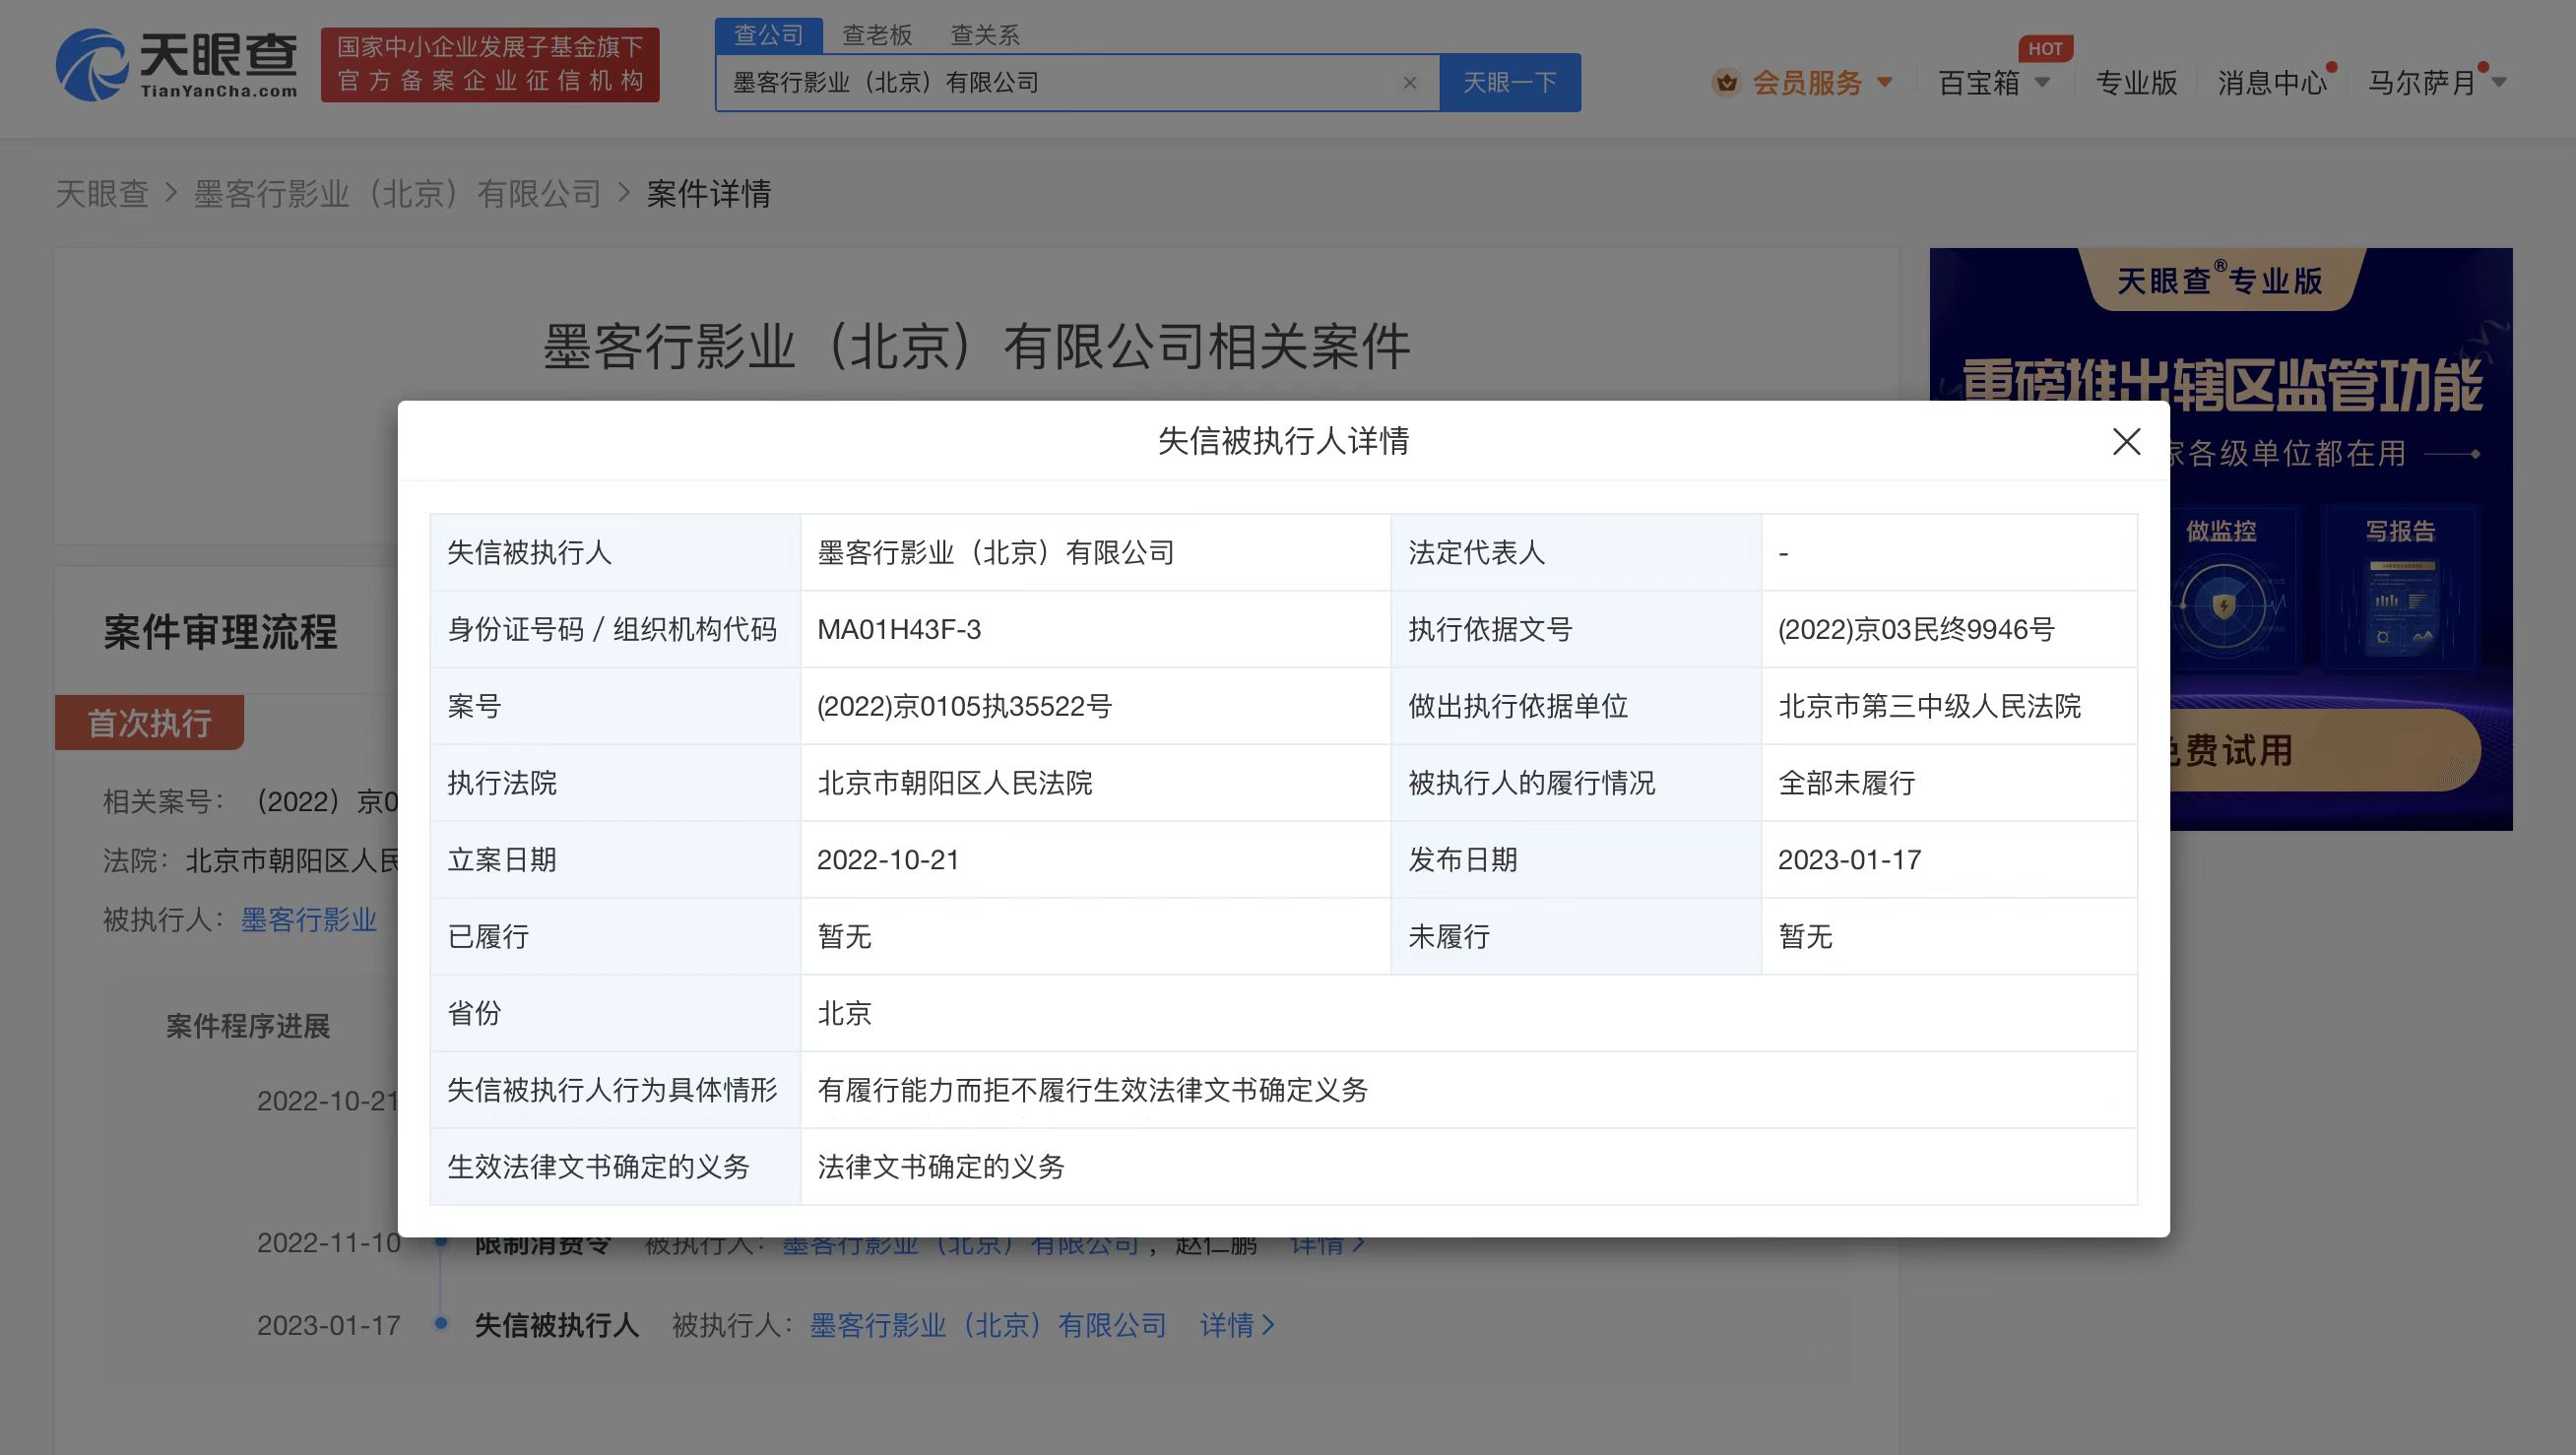Open 详情 link for 2023-01-17 失信被执行人
The image size is (2576, 1455).
pos(1237,1325)
